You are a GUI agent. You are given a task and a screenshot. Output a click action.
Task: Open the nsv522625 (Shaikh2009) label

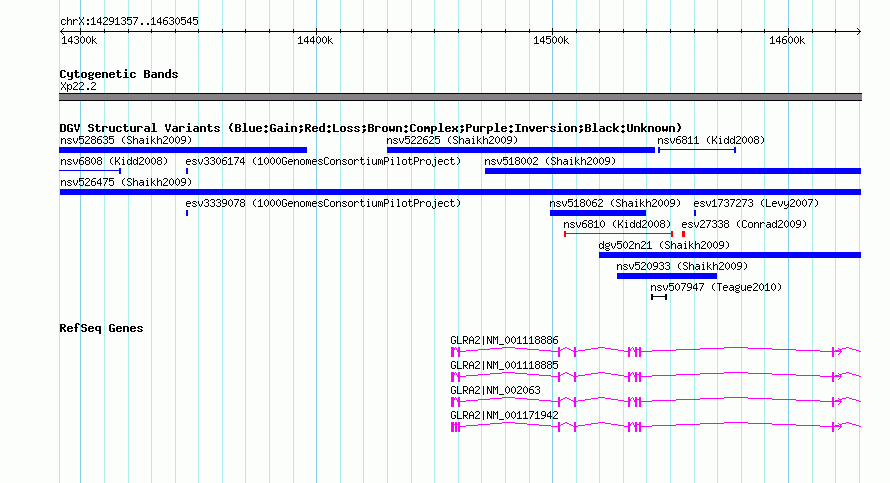452,140
